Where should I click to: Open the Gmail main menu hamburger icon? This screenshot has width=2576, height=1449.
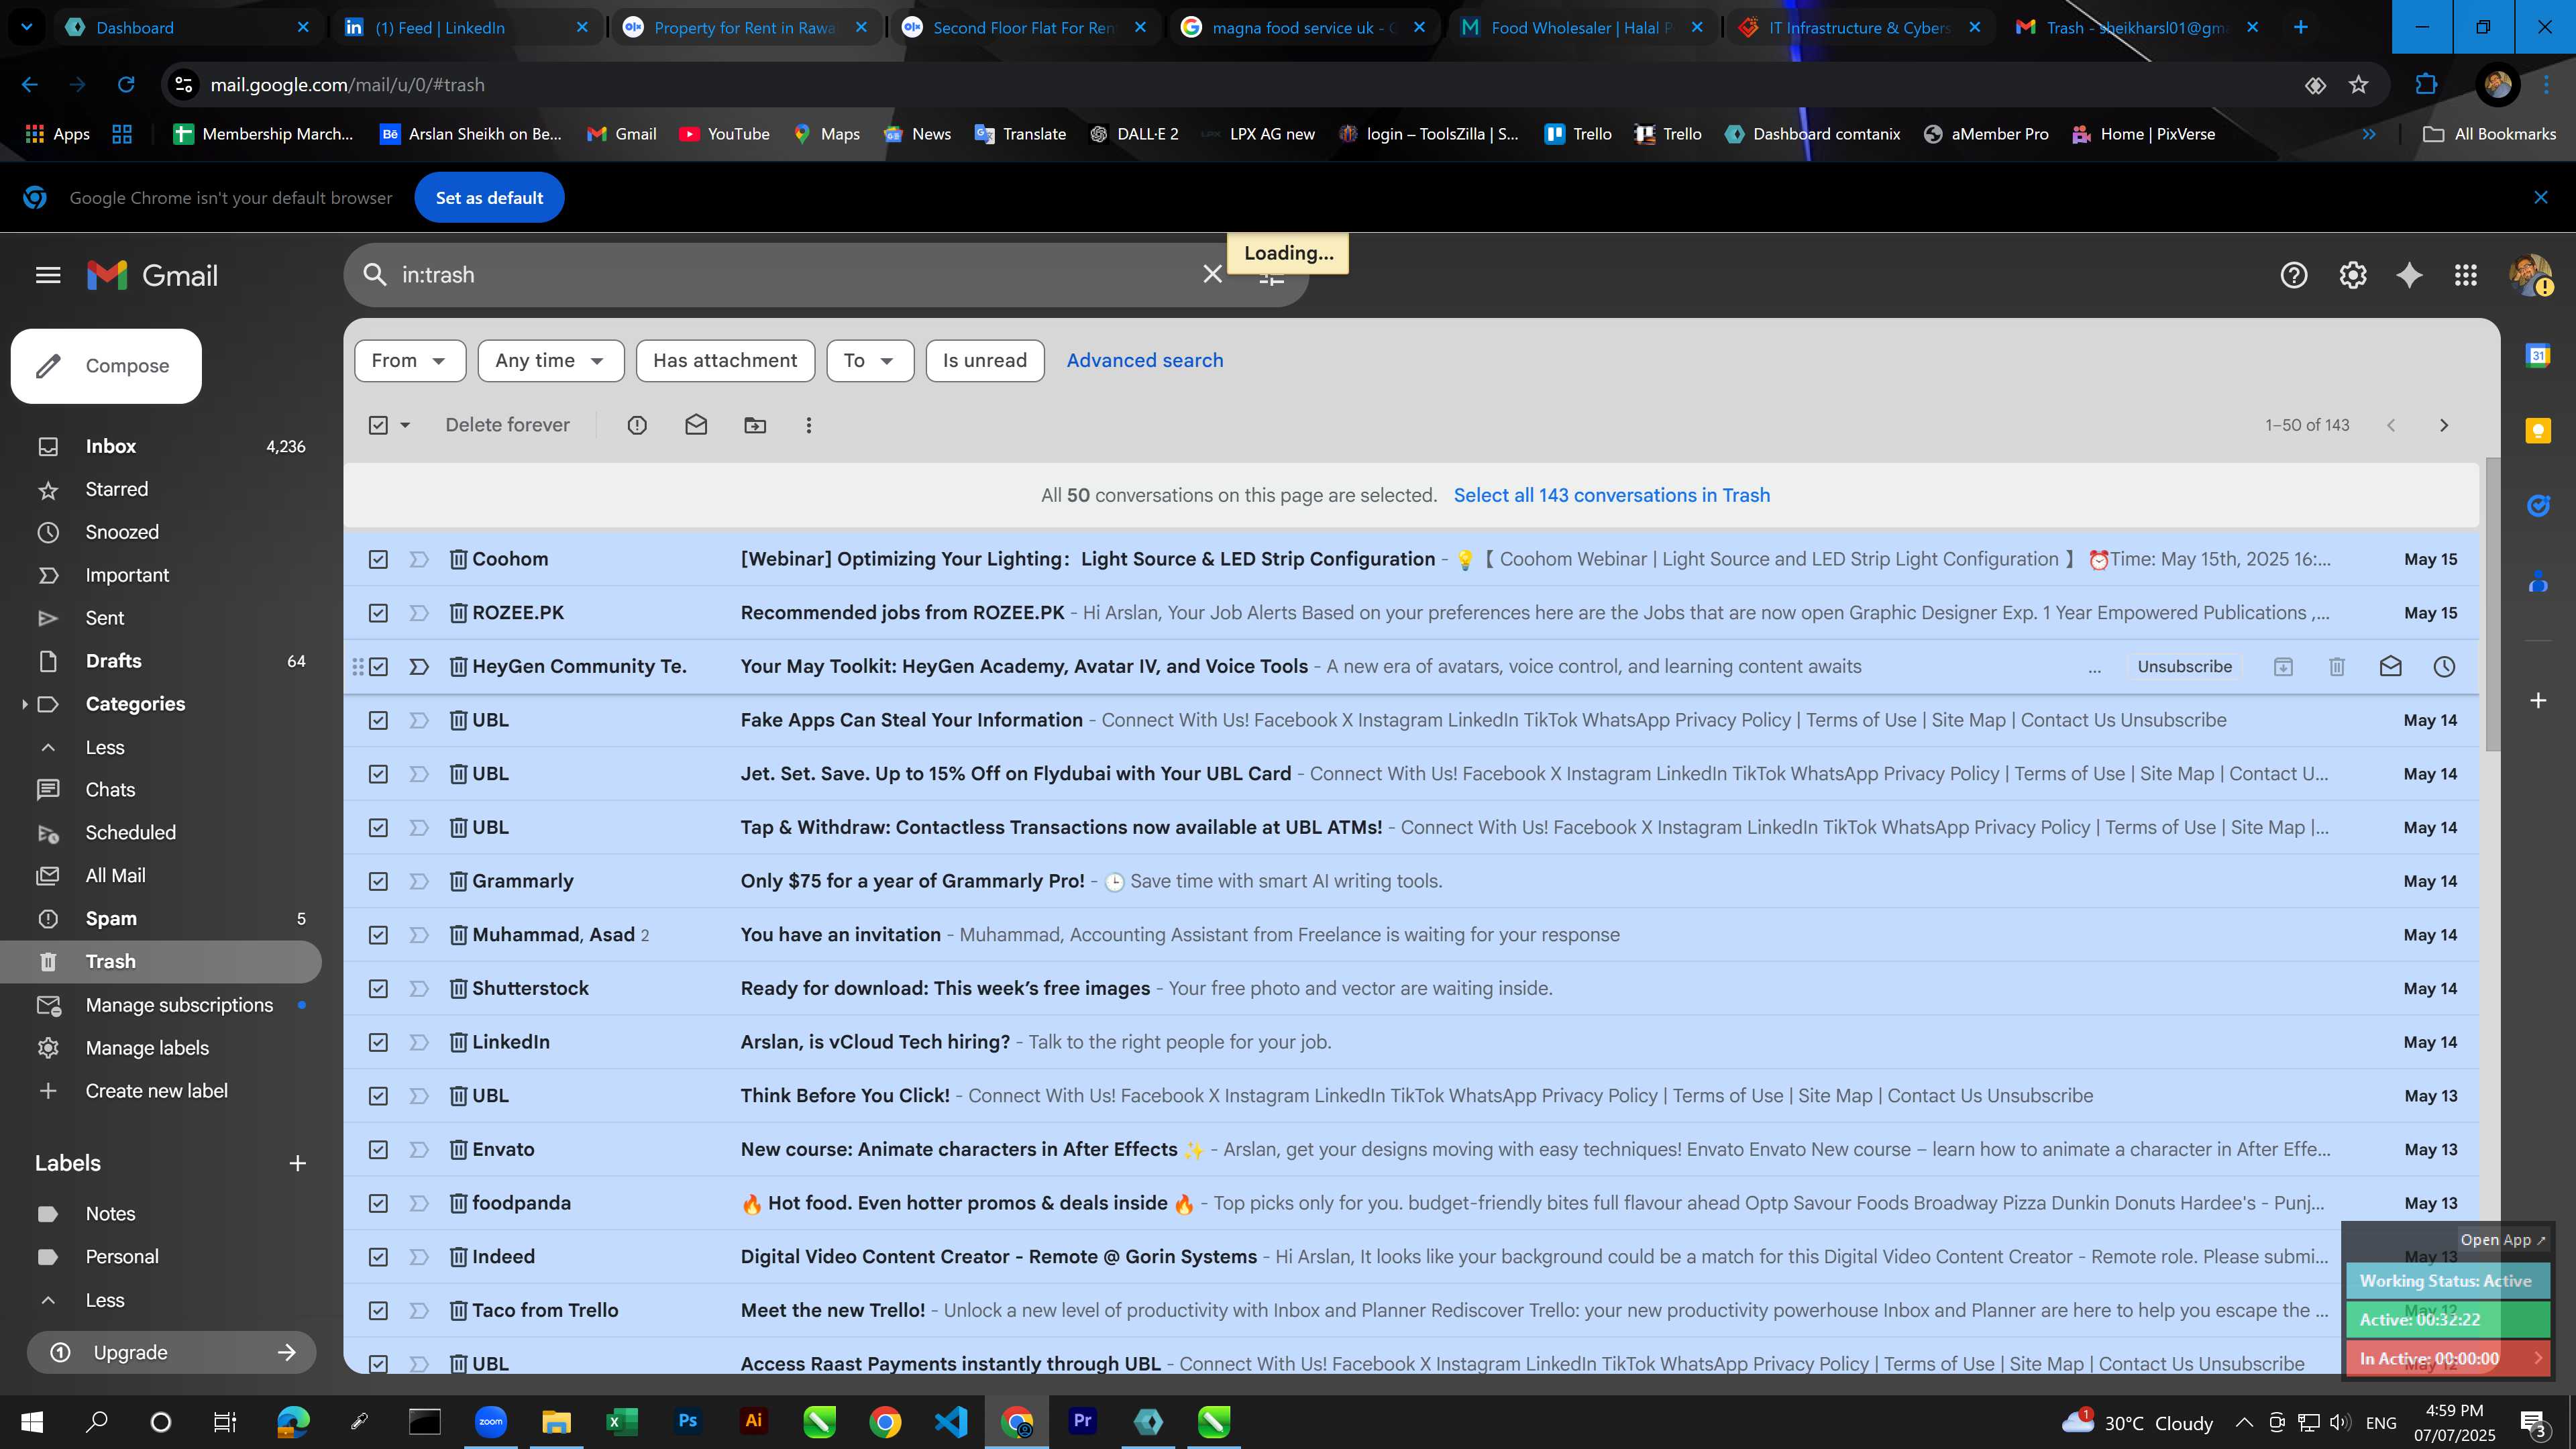(48, 275)
